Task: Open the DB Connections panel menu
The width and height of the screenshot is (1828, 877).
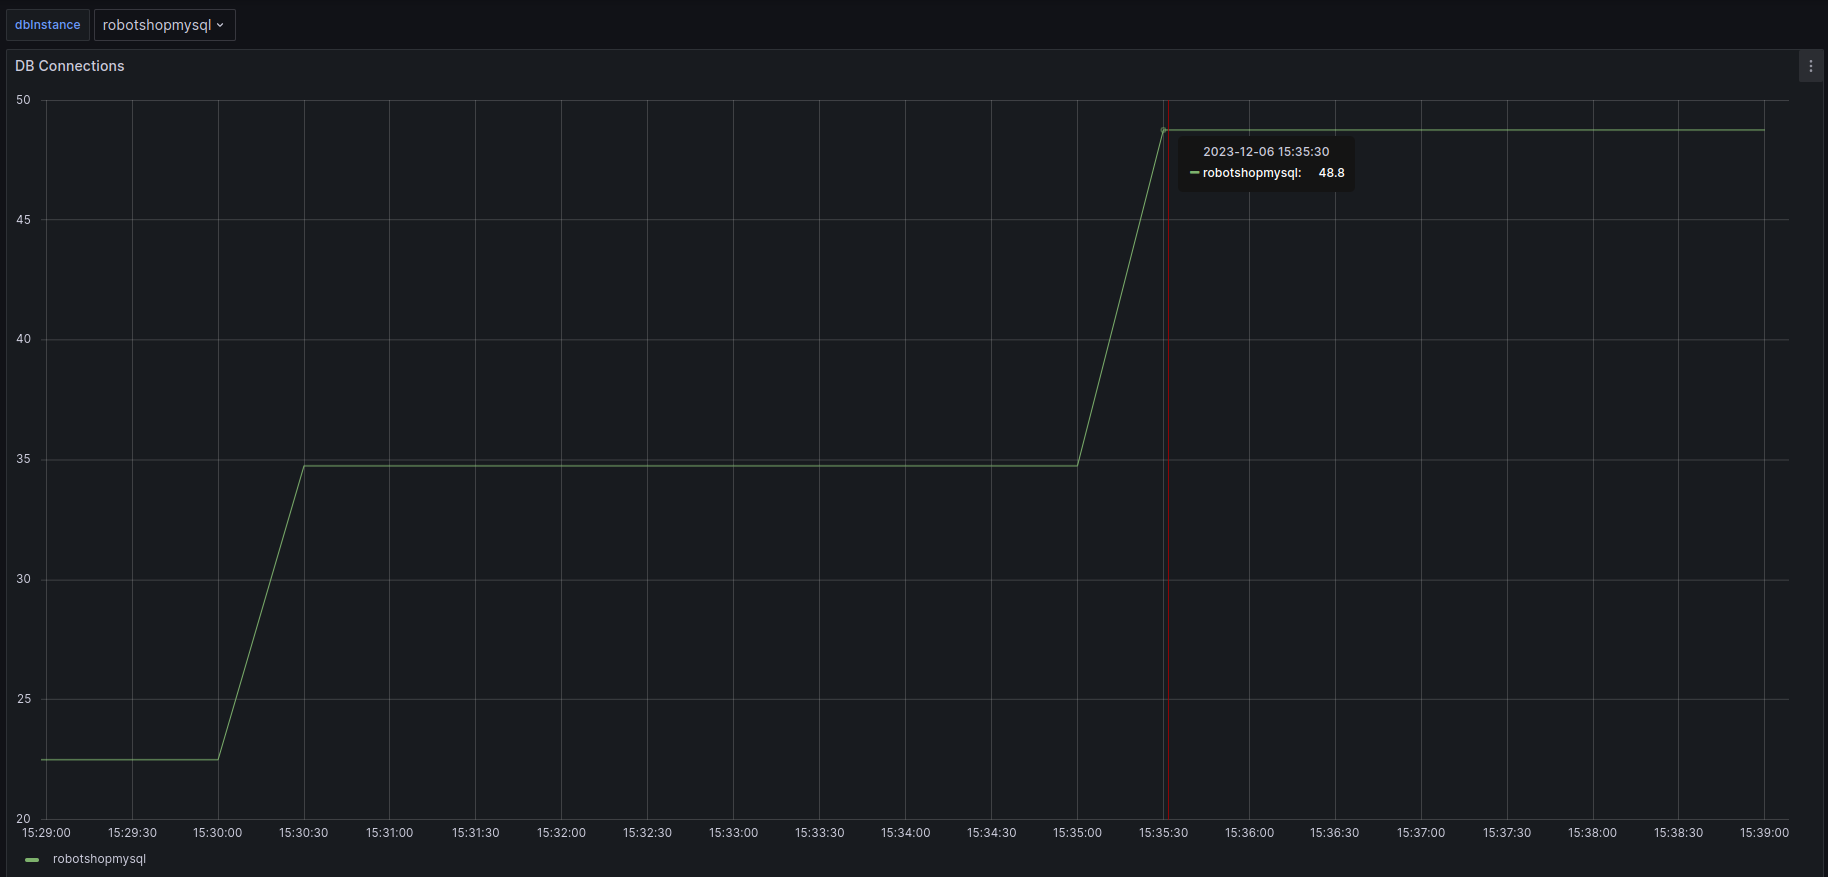Action: tap(1810, 66)
